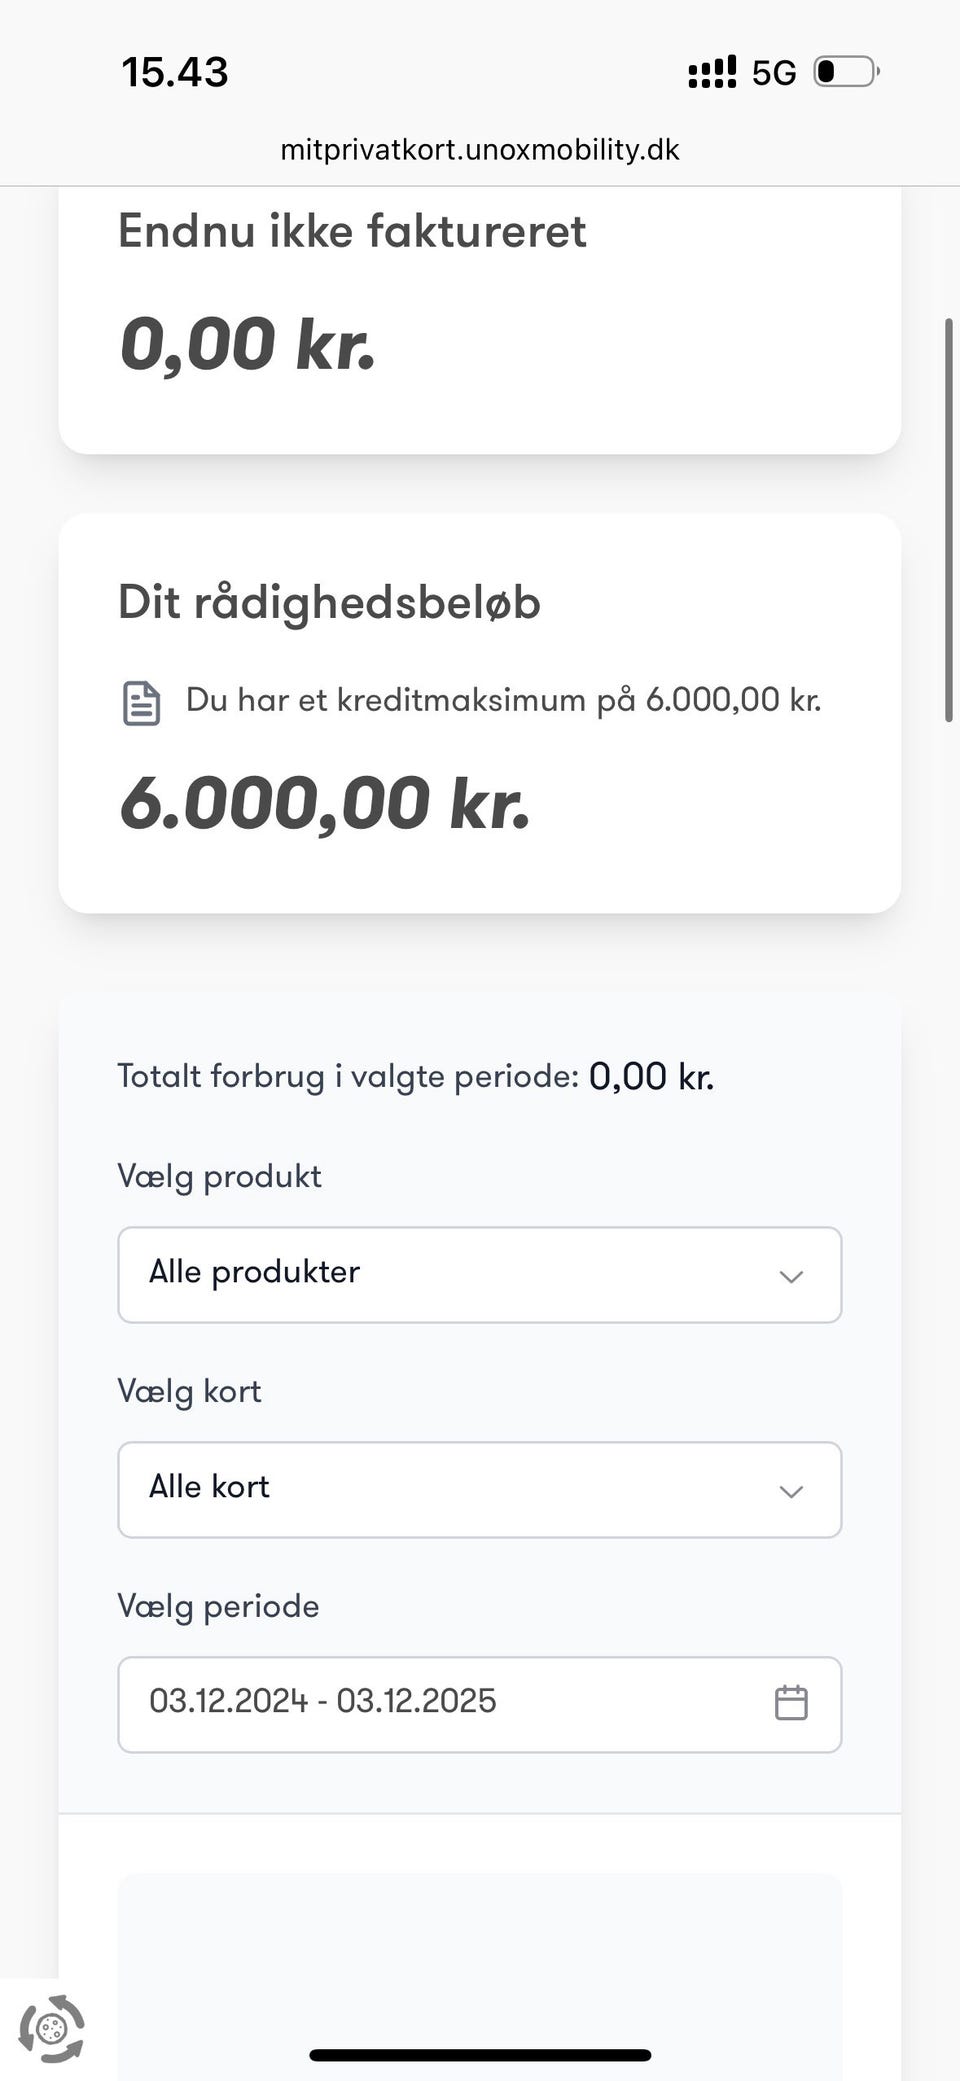The image size is (960, 2081).
Task: Open the Alle produkter dropdown
Action: coord(479,1275)
